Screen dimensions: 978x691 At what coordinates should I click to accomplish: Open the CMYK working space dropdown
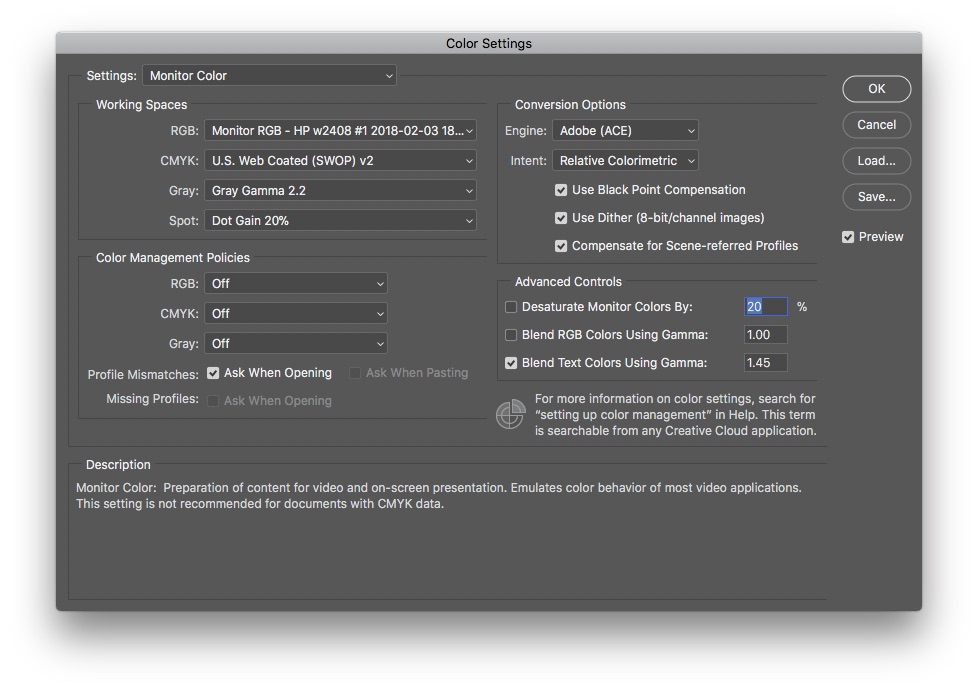340,161
